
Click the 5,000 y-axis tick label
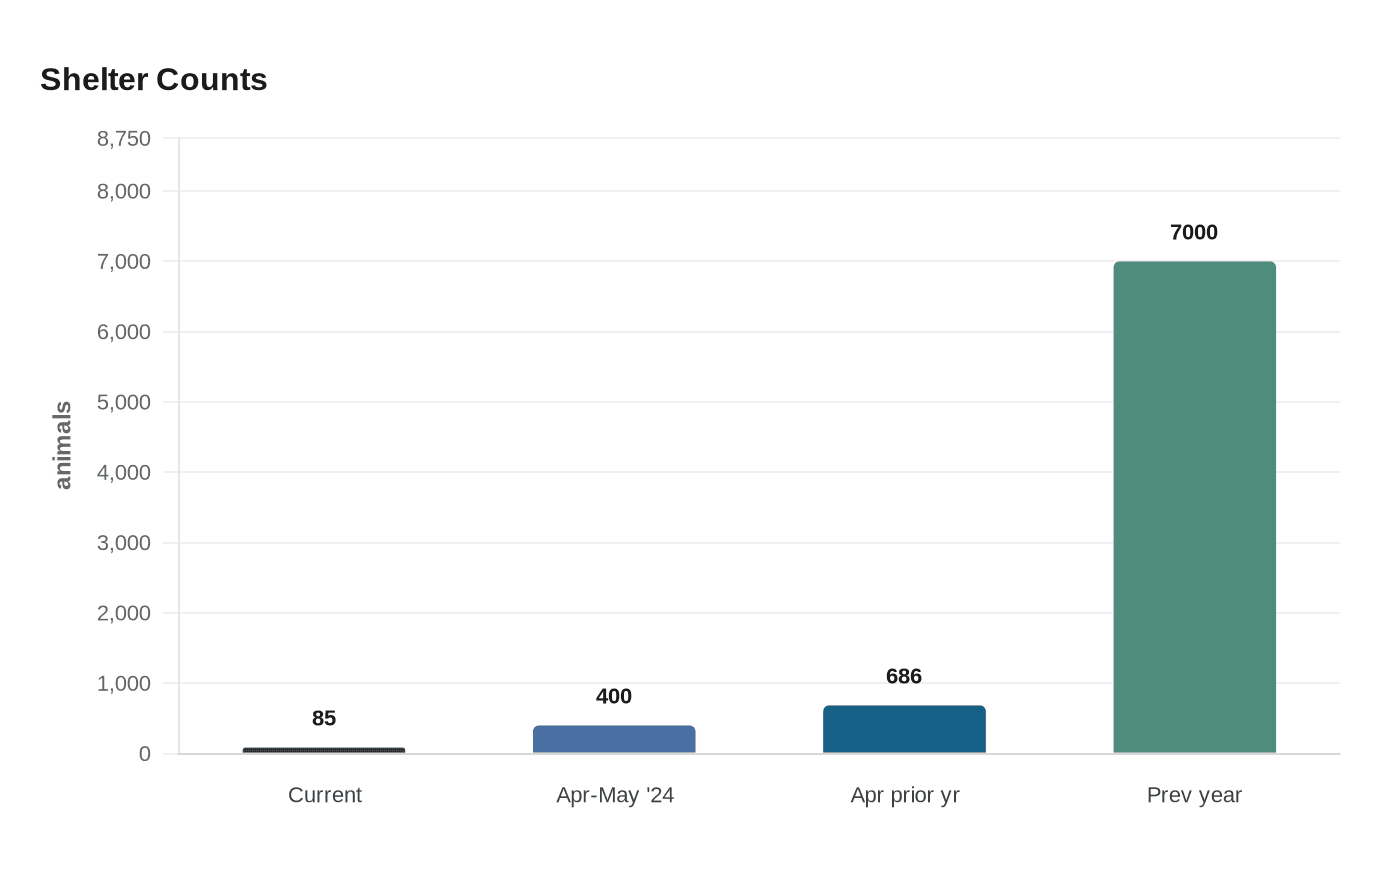click(124, 402)
